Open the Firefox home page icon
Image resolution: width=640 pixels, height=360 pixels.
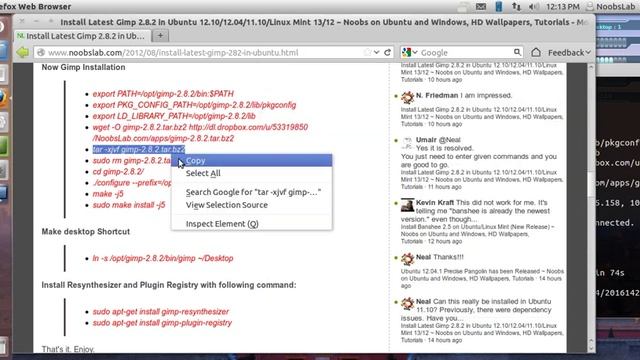point(536,52)
